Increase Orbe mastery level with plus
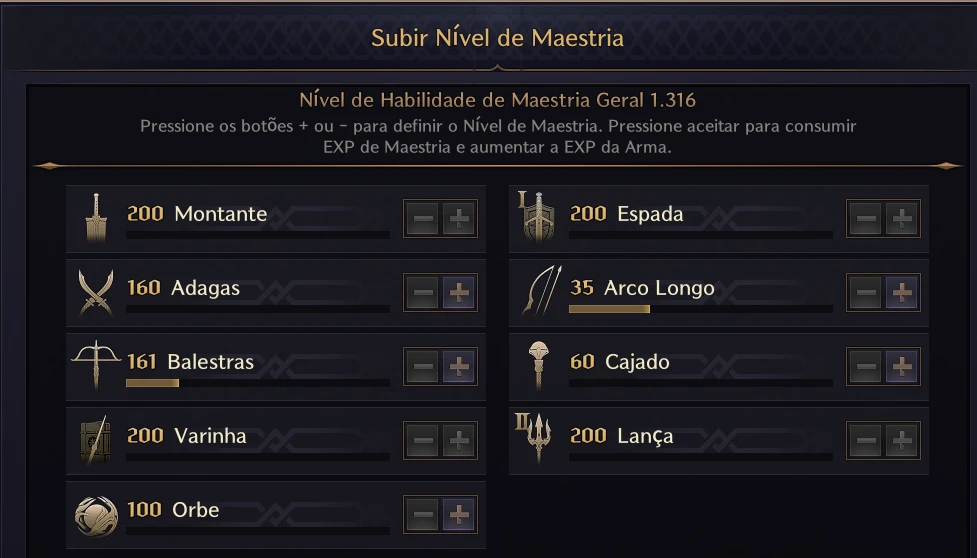This screenshot has width=977, height=558. pyautogui.click(x=459, y=515)
